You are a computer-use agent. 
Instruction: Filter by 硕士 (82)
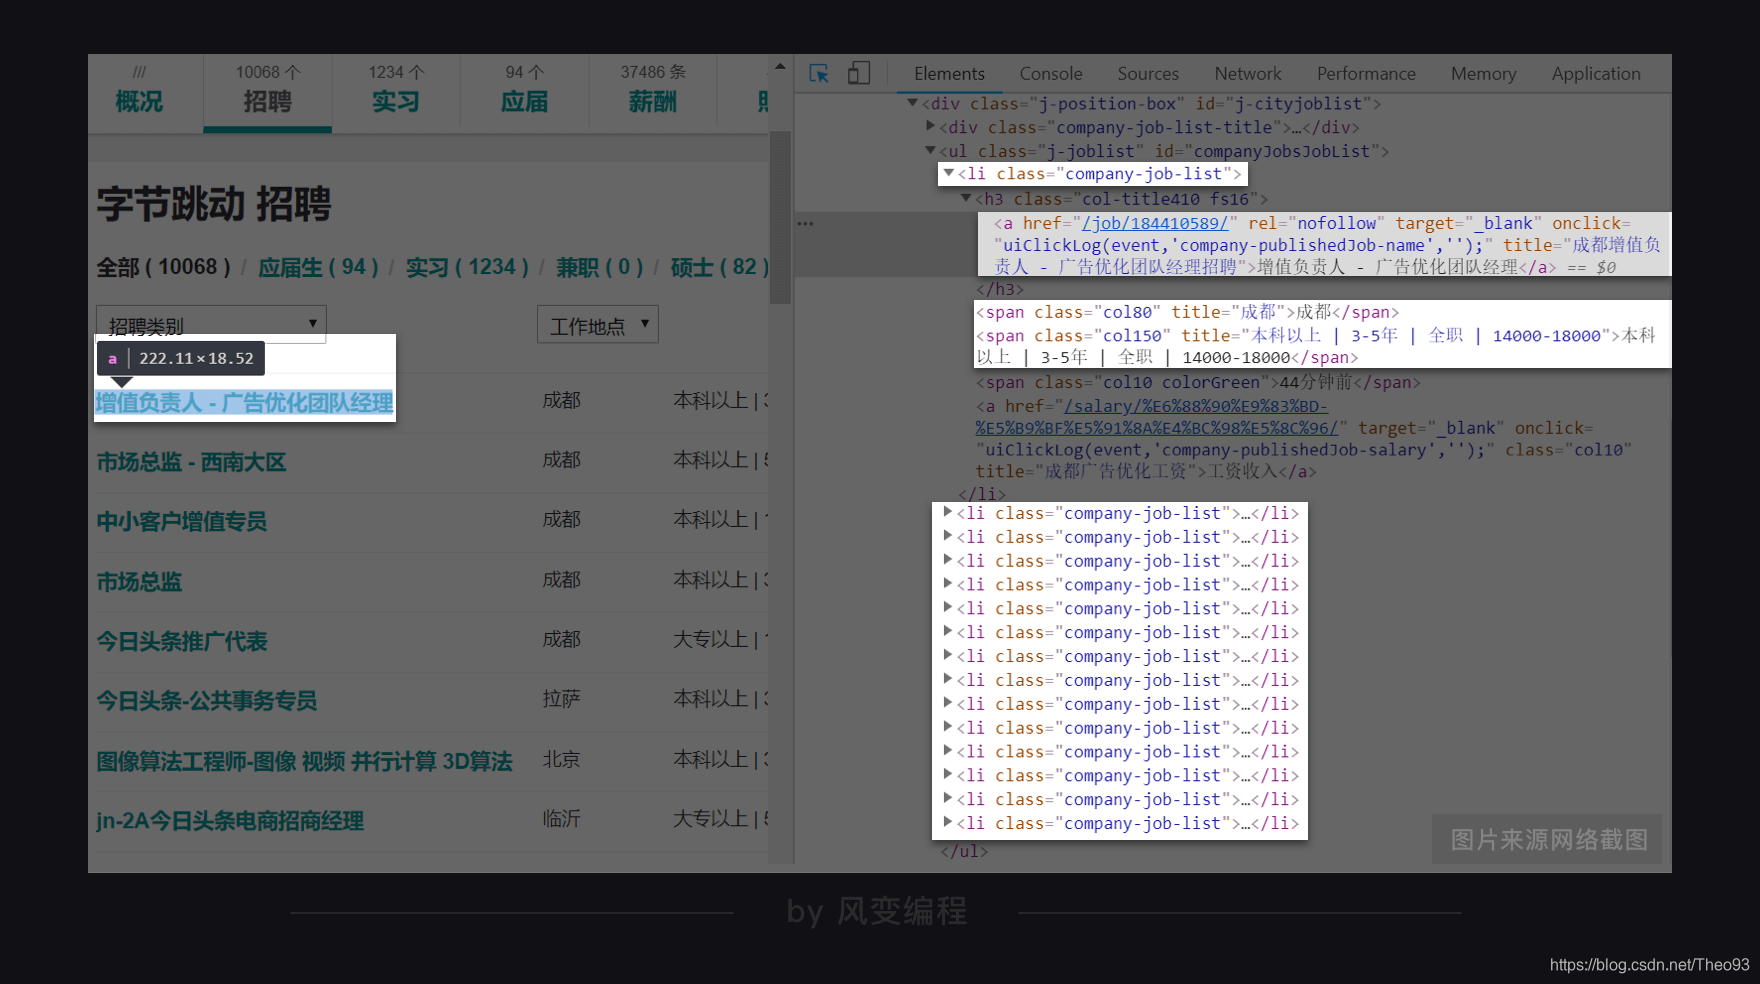[719, 267]
